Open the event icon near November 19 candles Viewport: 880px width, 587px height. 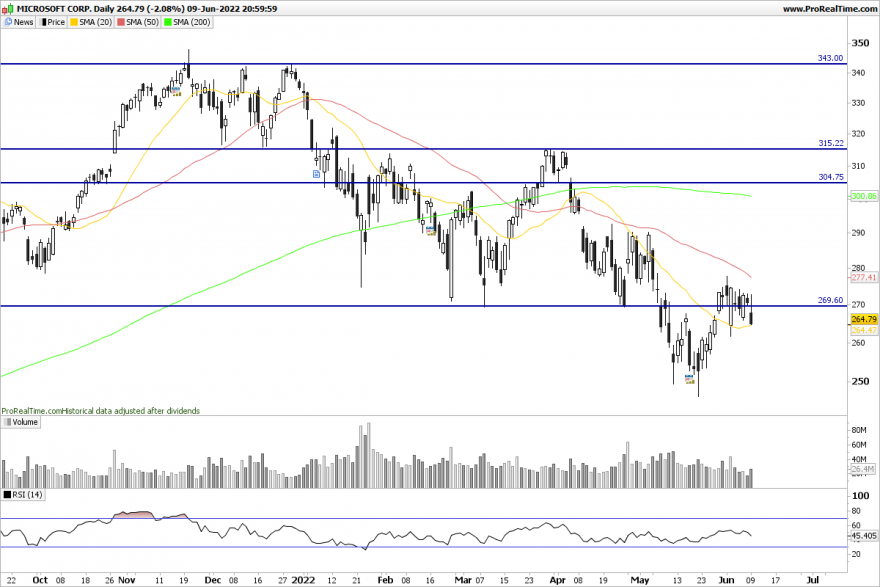(176, 90)
